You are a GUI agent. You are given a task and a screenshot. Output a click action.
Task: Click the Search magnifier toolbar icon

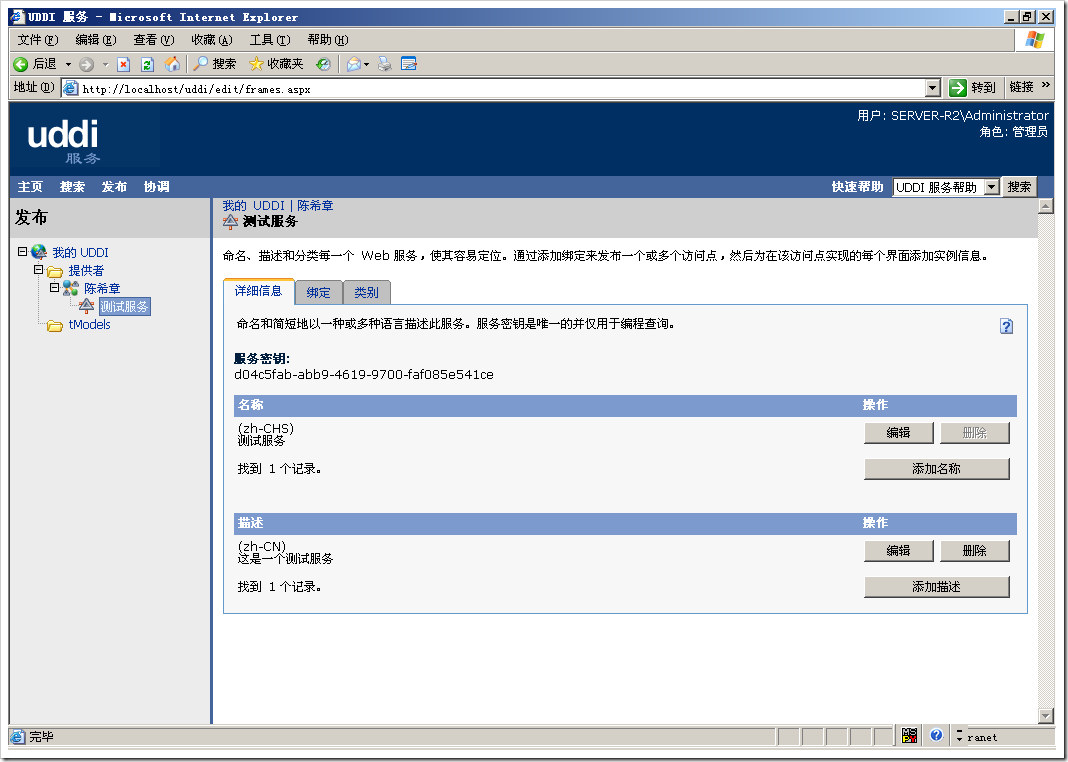tap(201, 64)
